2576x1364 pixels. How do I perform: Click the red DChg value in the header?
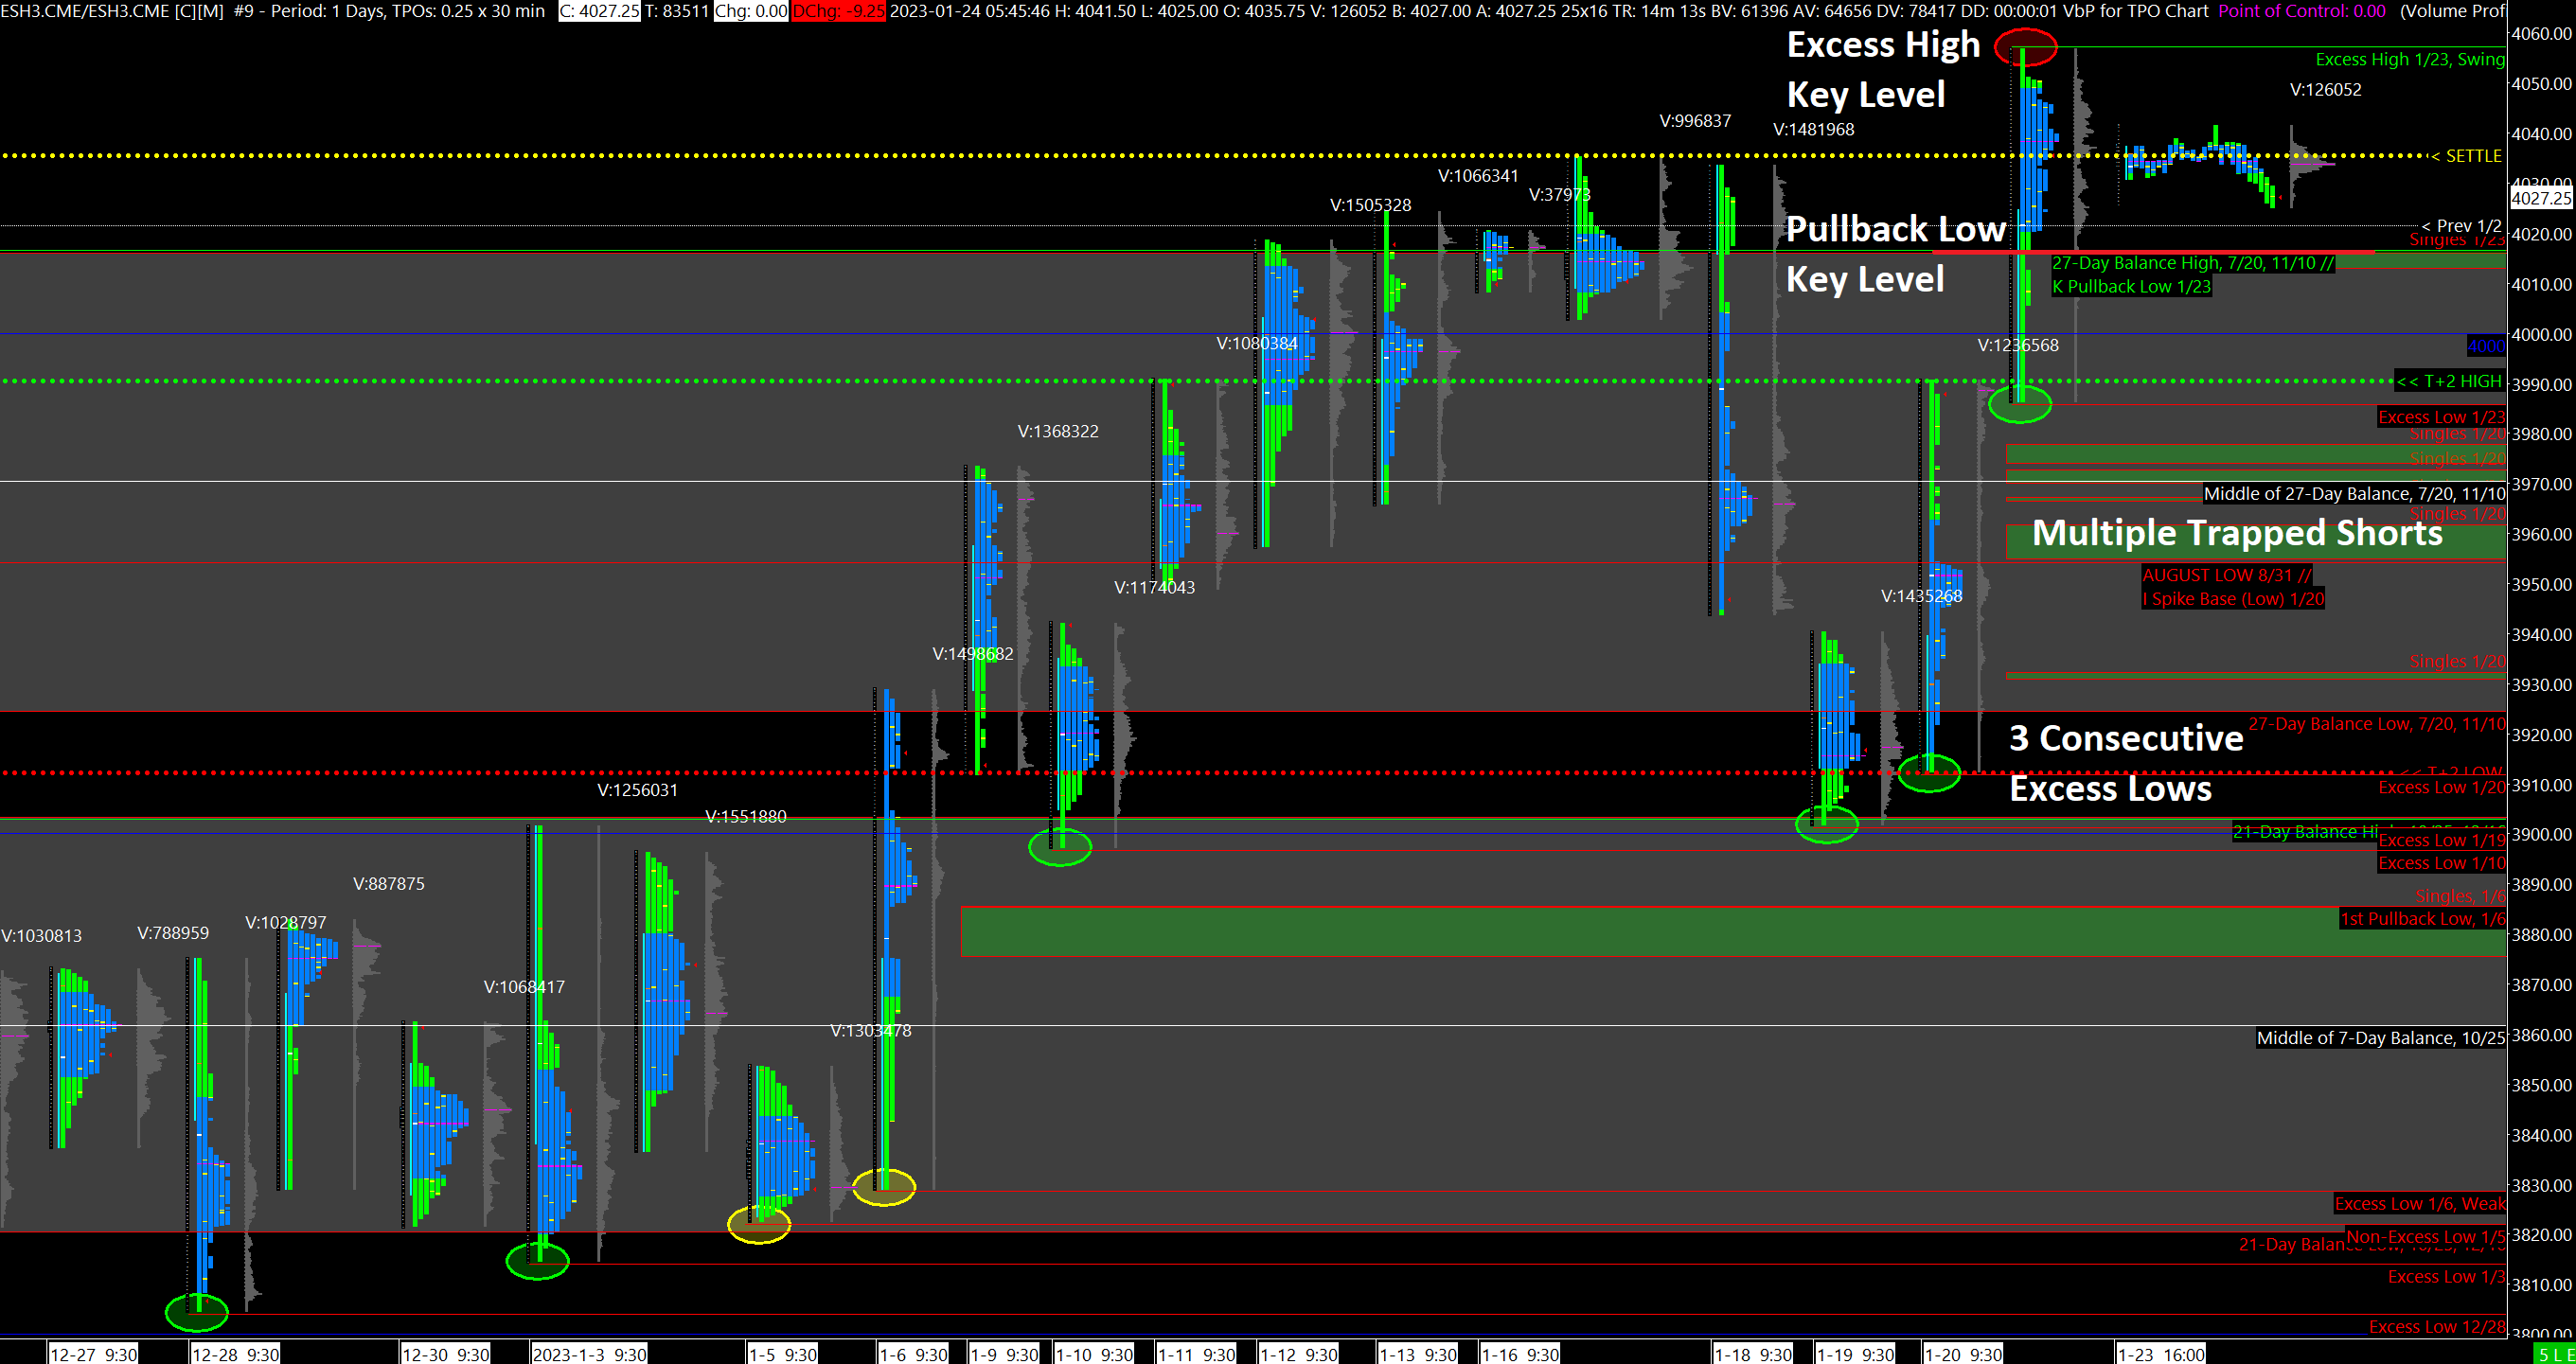[838, 11]
